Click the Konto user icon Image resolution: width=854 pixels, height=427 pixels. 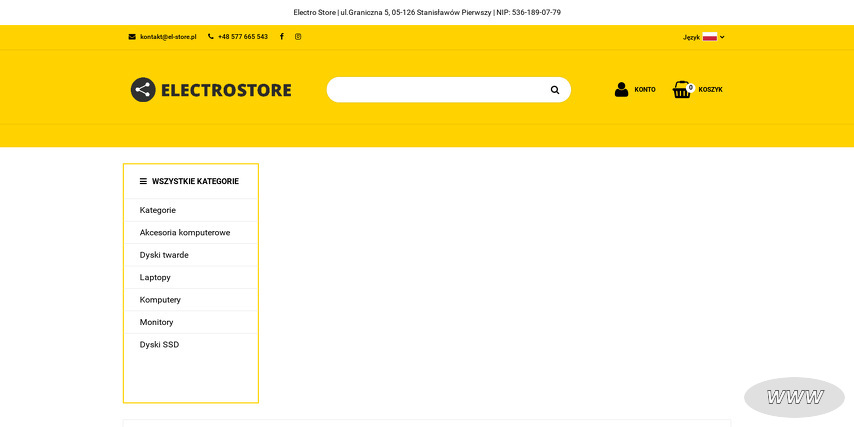[622, 89]
